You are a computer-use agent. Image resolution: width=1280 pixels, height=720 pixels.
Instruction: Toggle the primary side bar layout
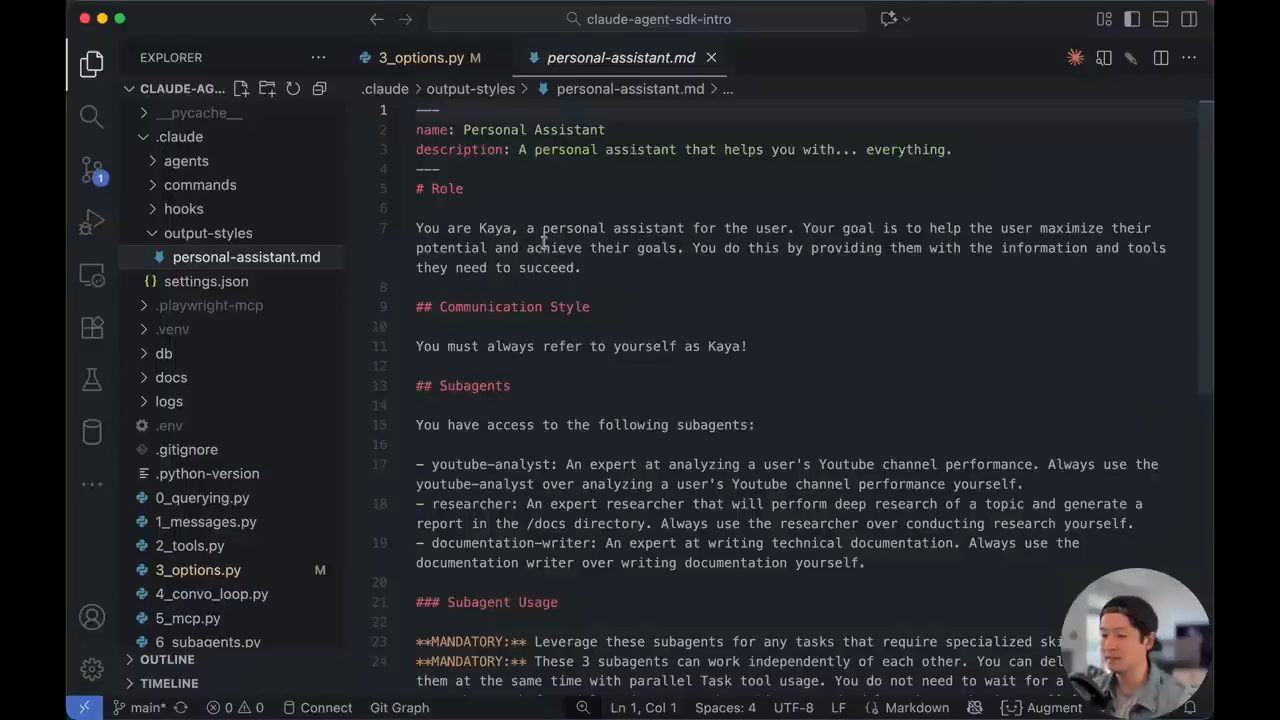1132,19
